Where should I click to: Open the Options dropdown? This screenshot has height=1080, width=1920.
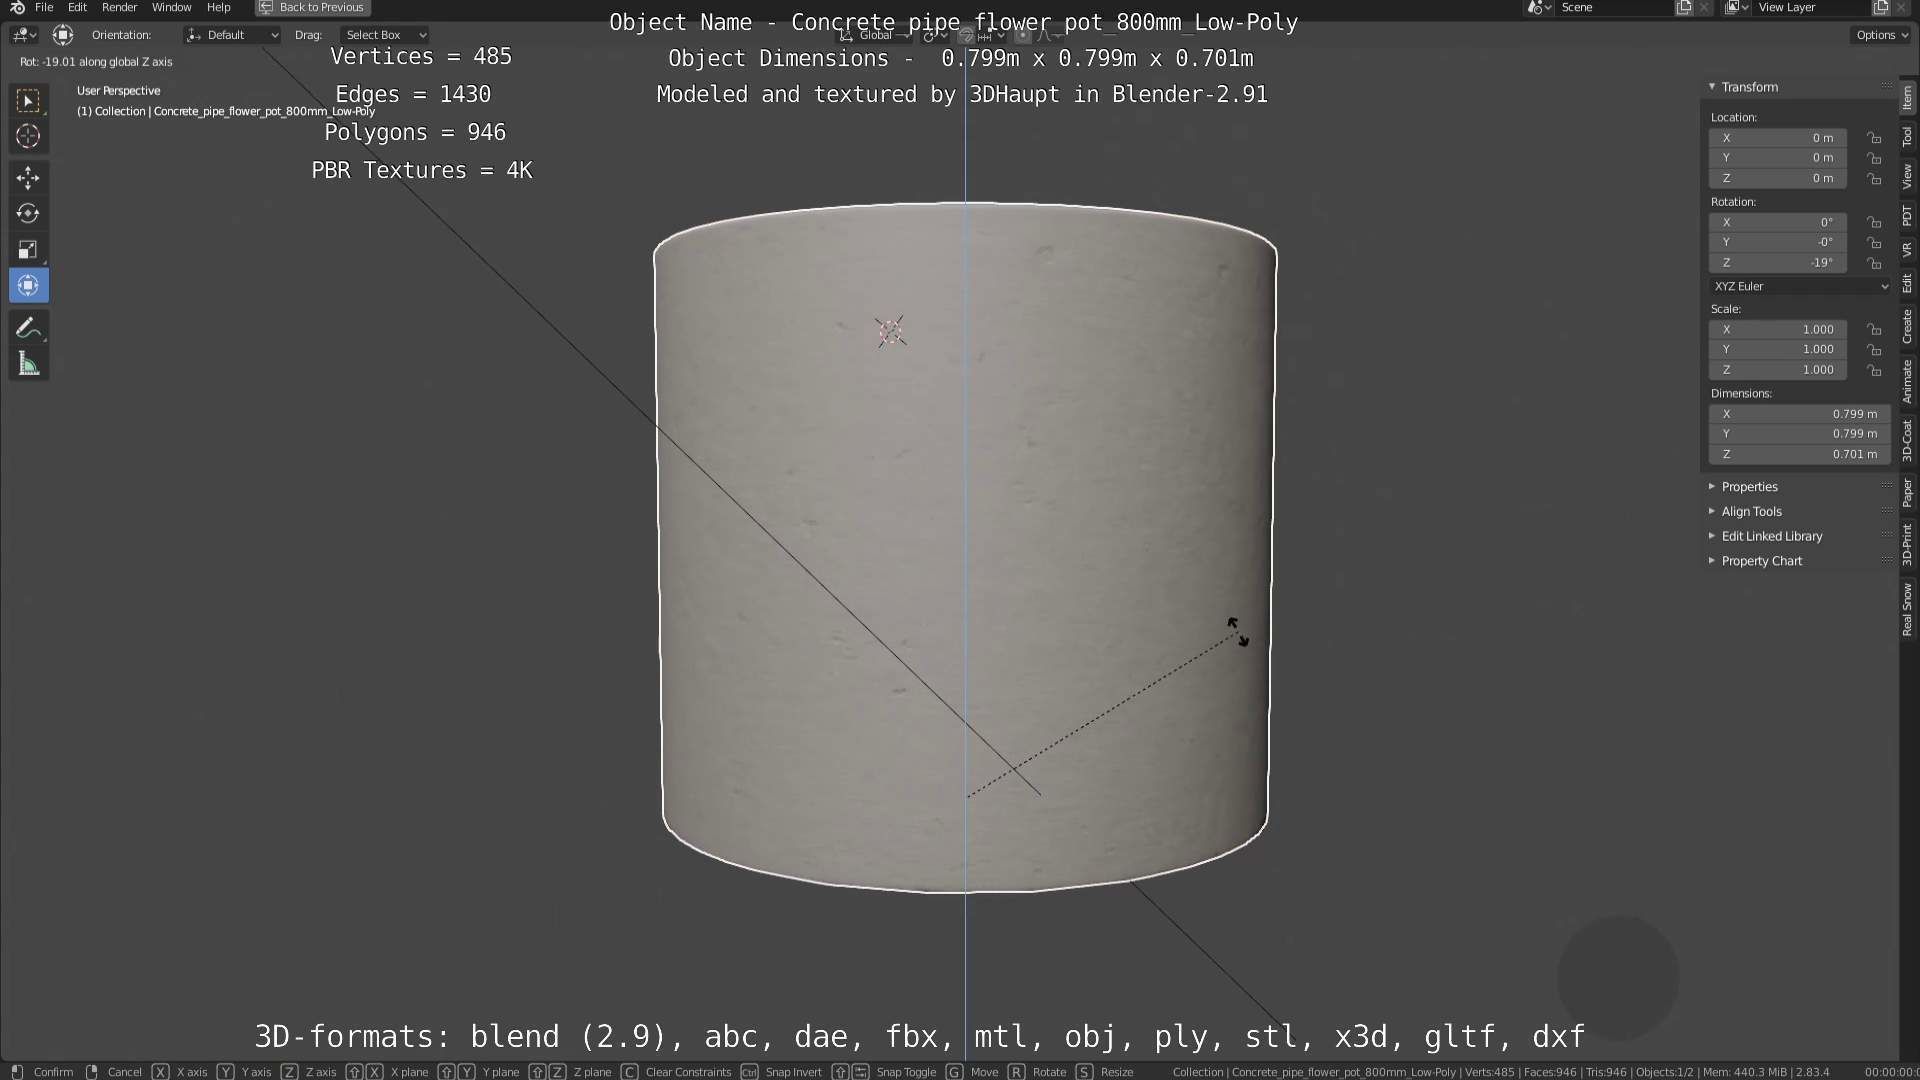[1881, 35]
